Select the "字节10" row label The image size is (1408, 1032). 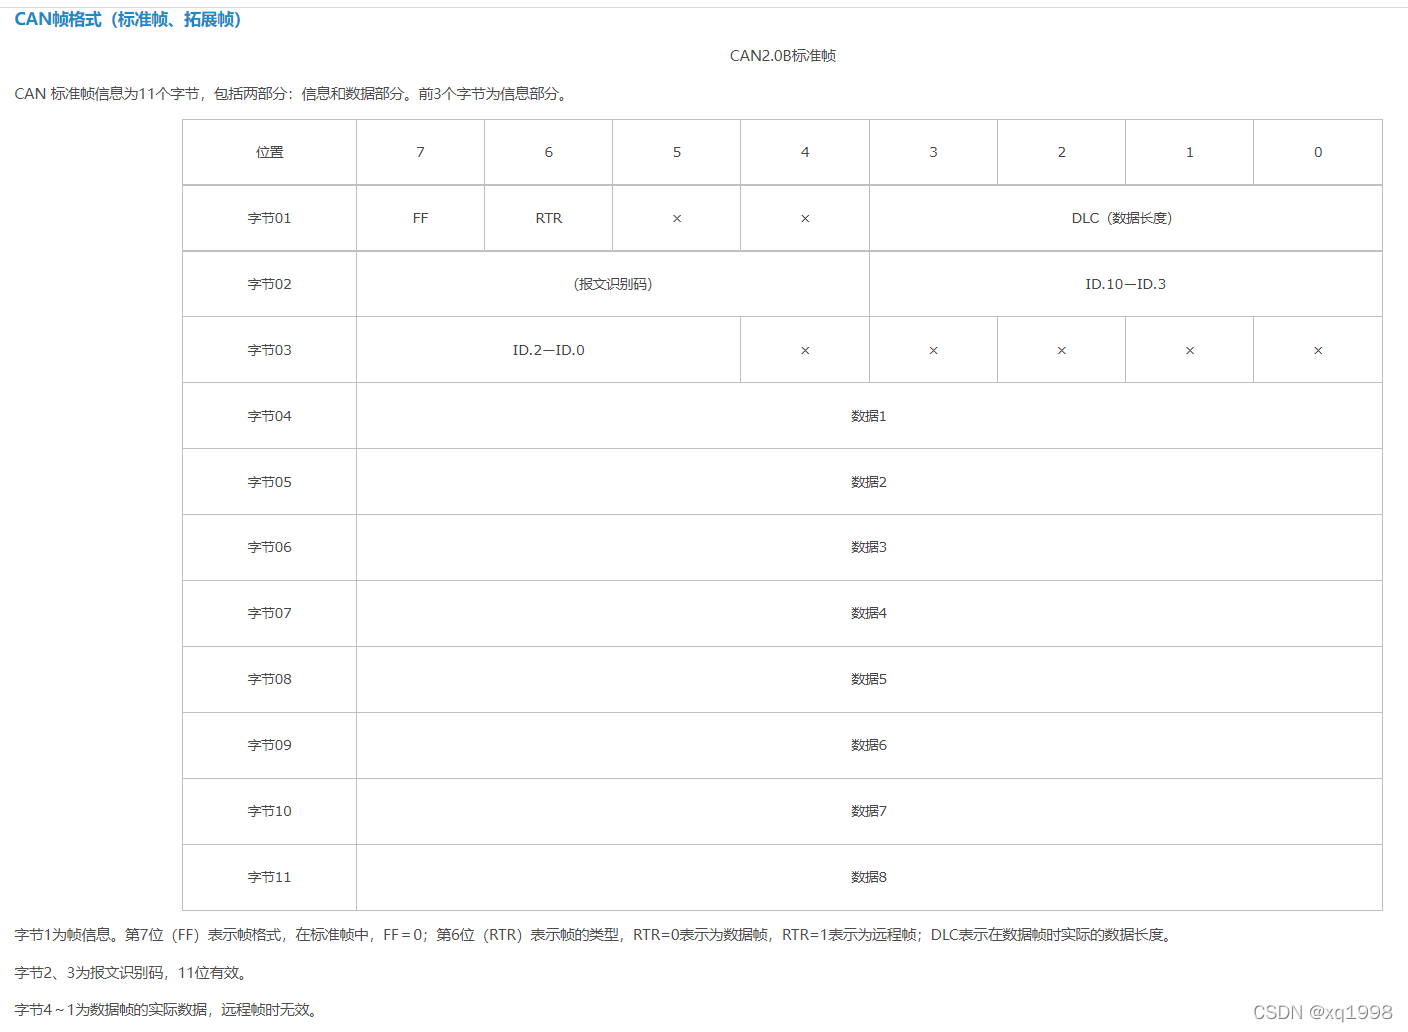[x=270, y=811]
